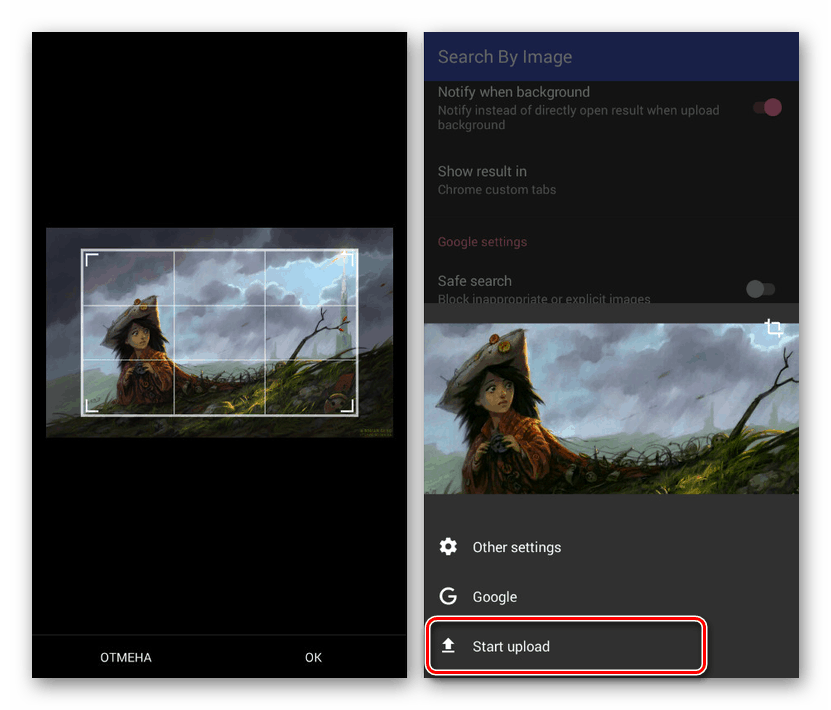
Task: Click the gear icon beside Other settings
Action: pos(448,546)
